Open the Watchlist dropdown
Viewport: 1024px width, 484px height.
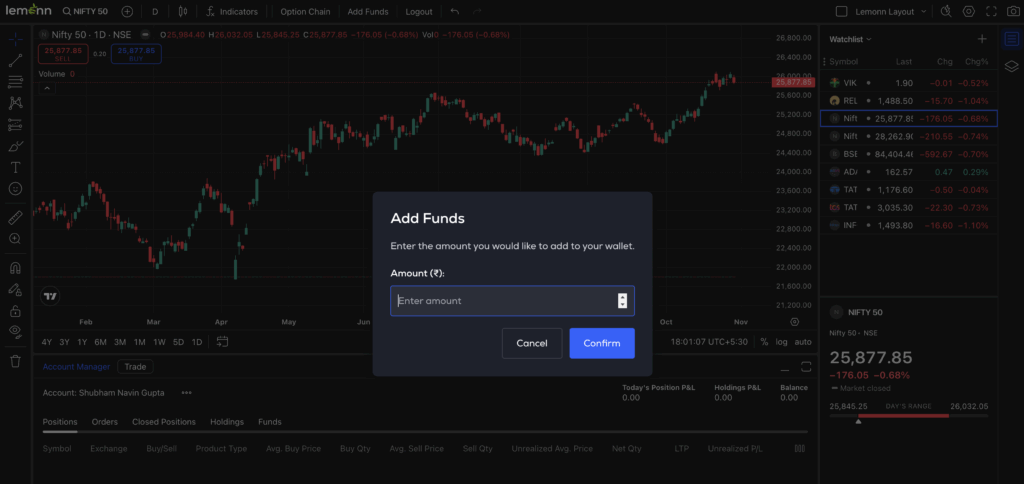(x=851, y=39)
